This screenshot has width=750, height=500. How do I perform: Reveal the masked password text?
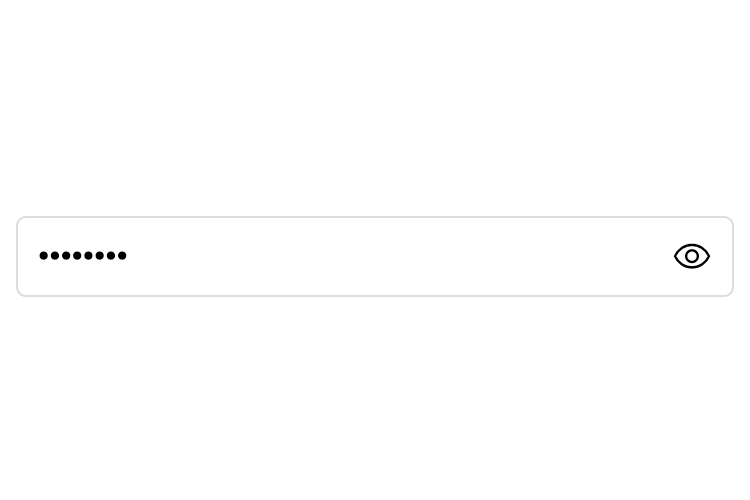691,256
